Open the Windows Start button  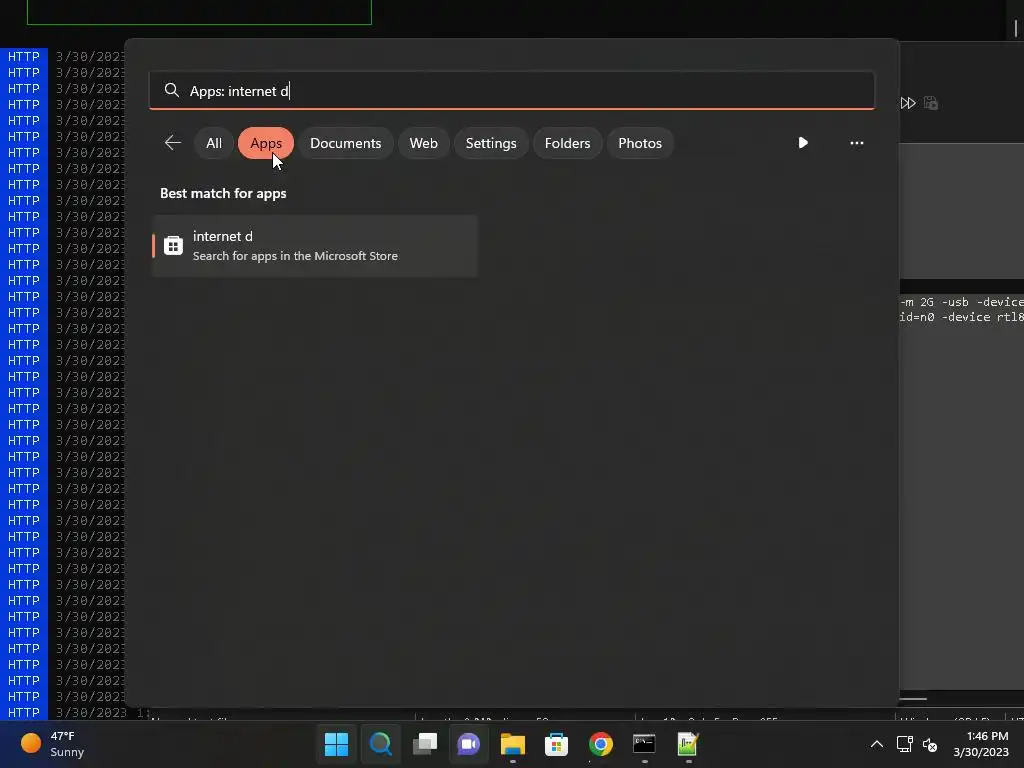click(x=336, y=744)
